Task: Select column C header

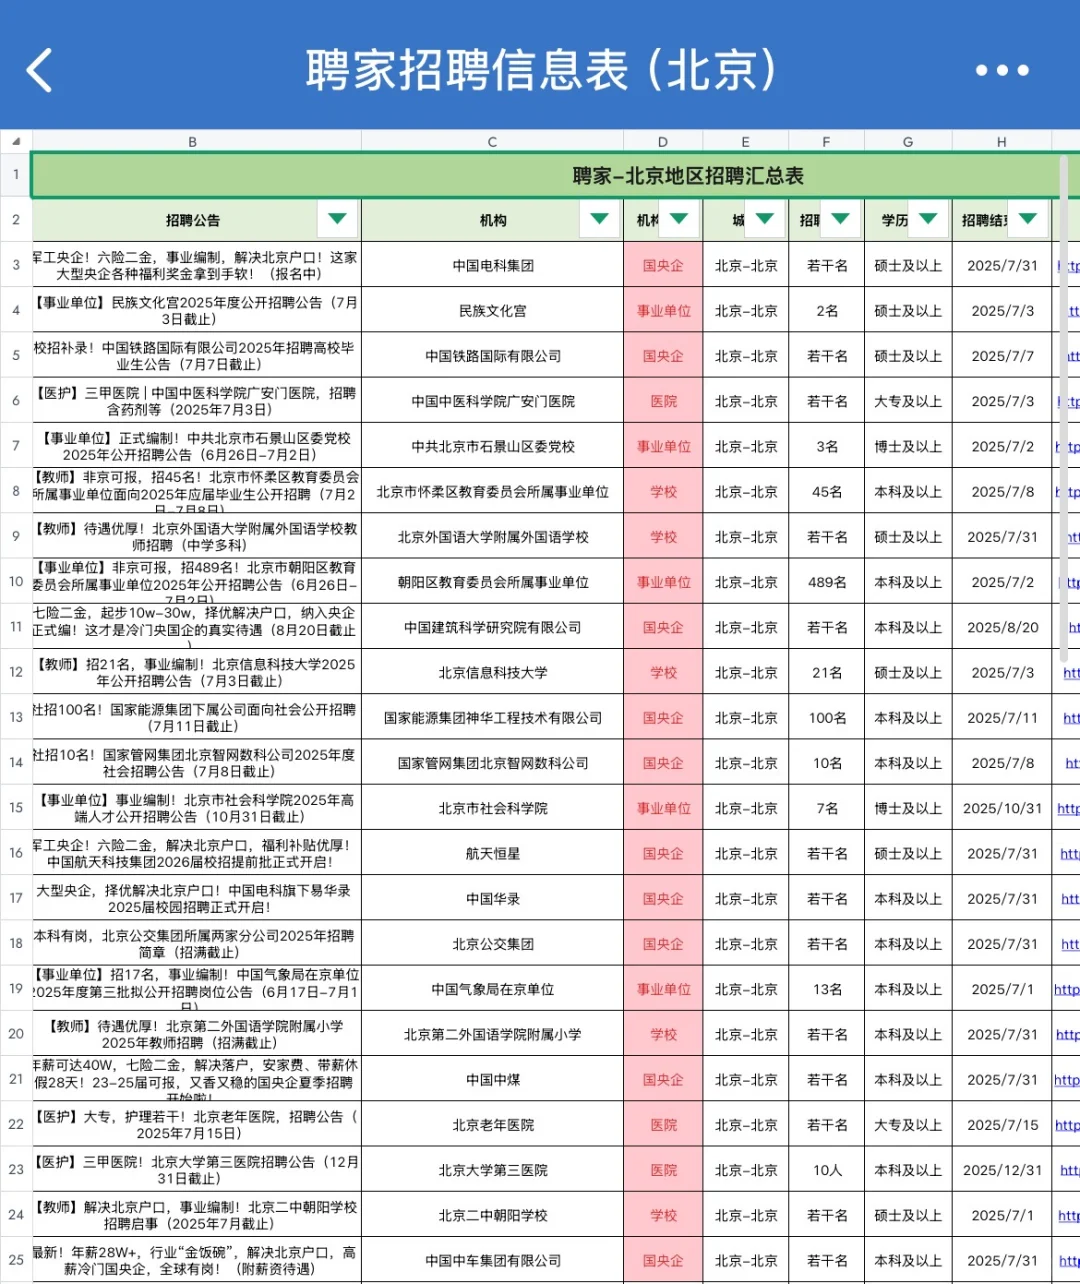Action: (492, 141)
